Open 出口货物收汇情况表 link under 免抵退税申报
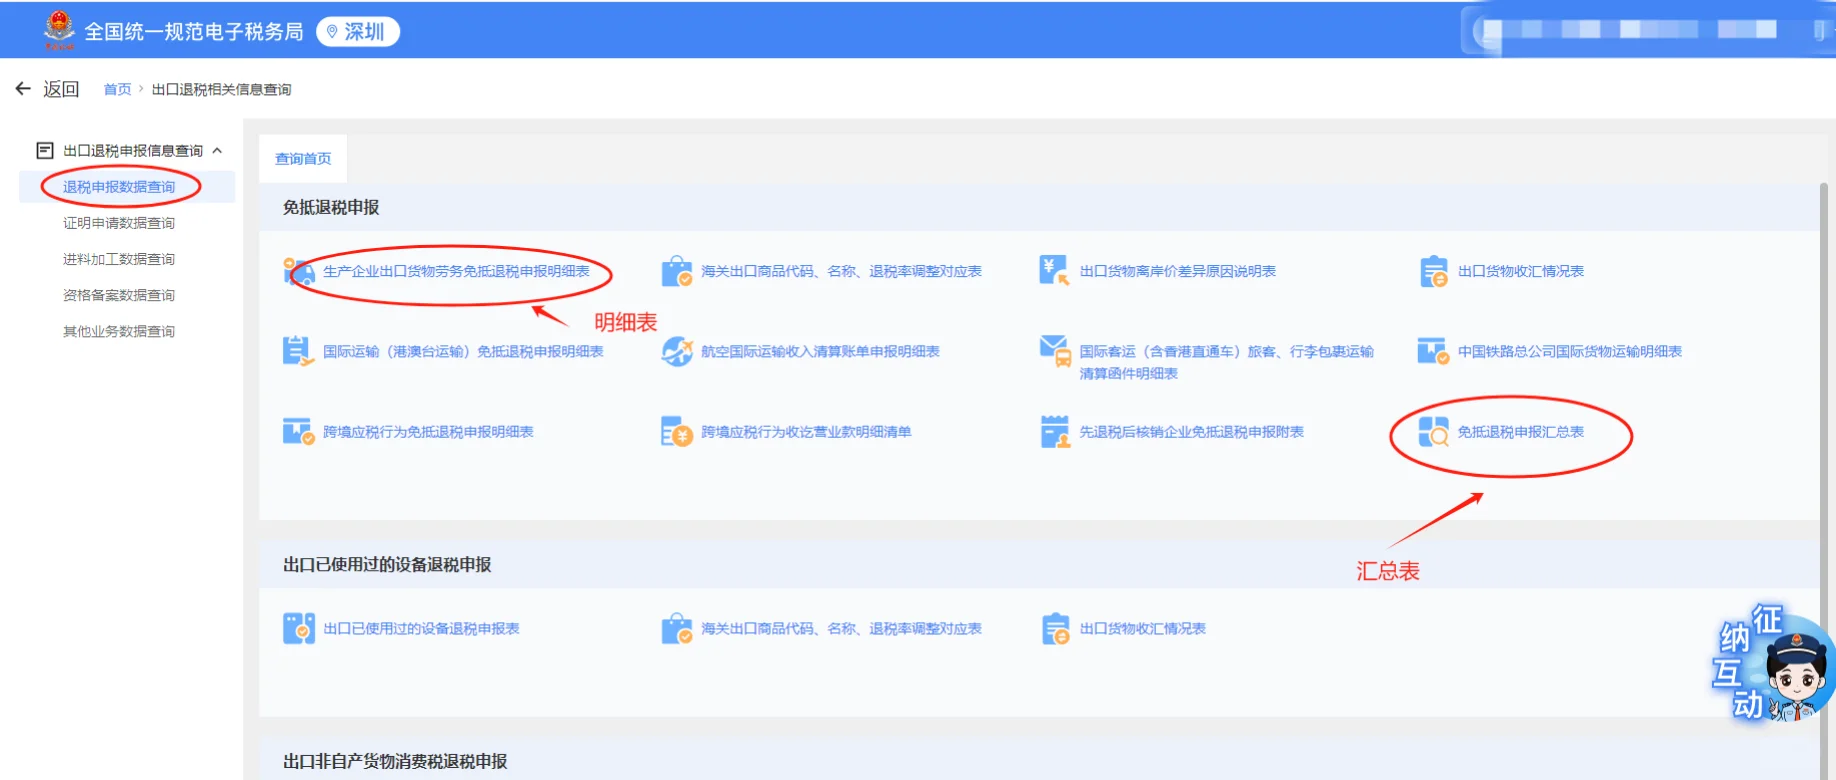 1520,271
